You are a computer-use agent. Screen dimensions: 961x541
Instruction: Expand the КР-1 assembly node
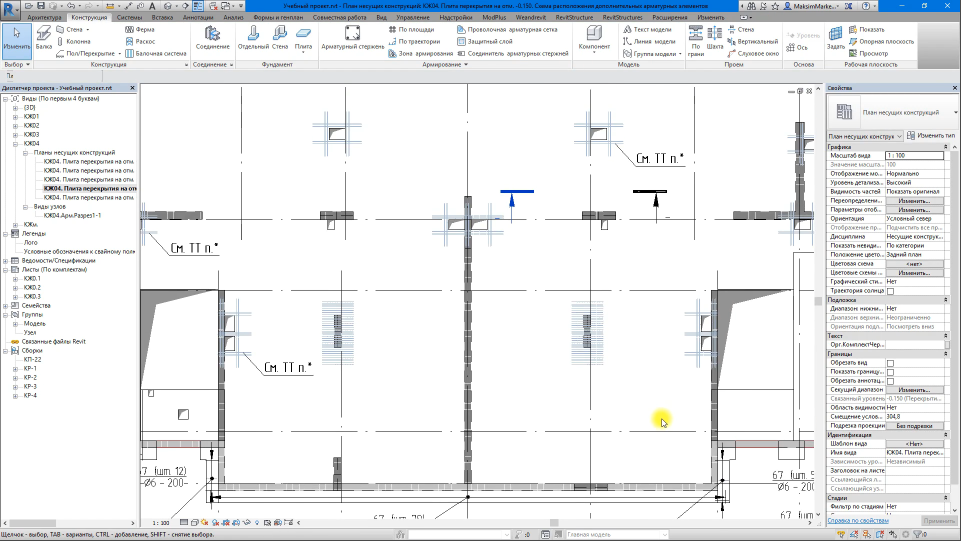pyautogui.click(x=15, y=369)
